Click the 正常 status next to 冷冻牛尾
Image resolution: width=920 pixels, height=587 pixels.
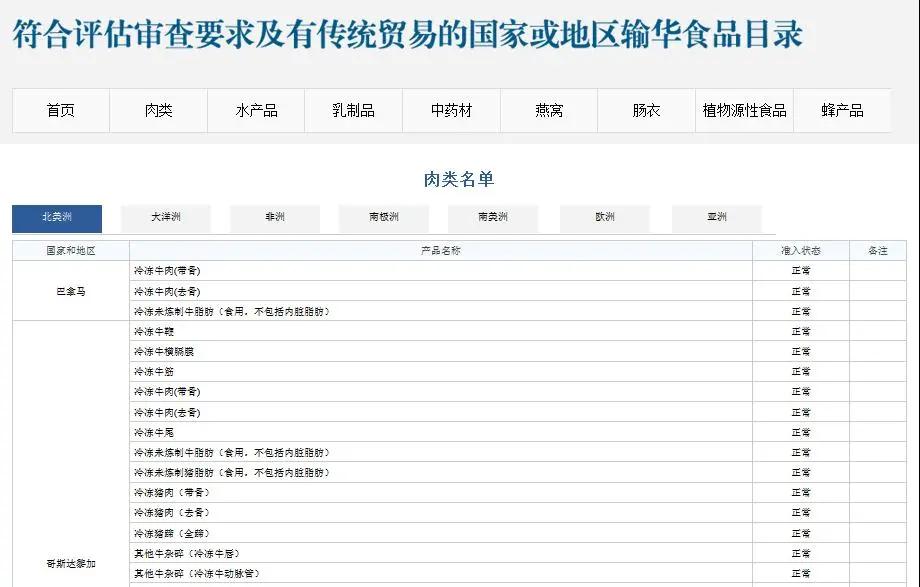pos(796,432)
